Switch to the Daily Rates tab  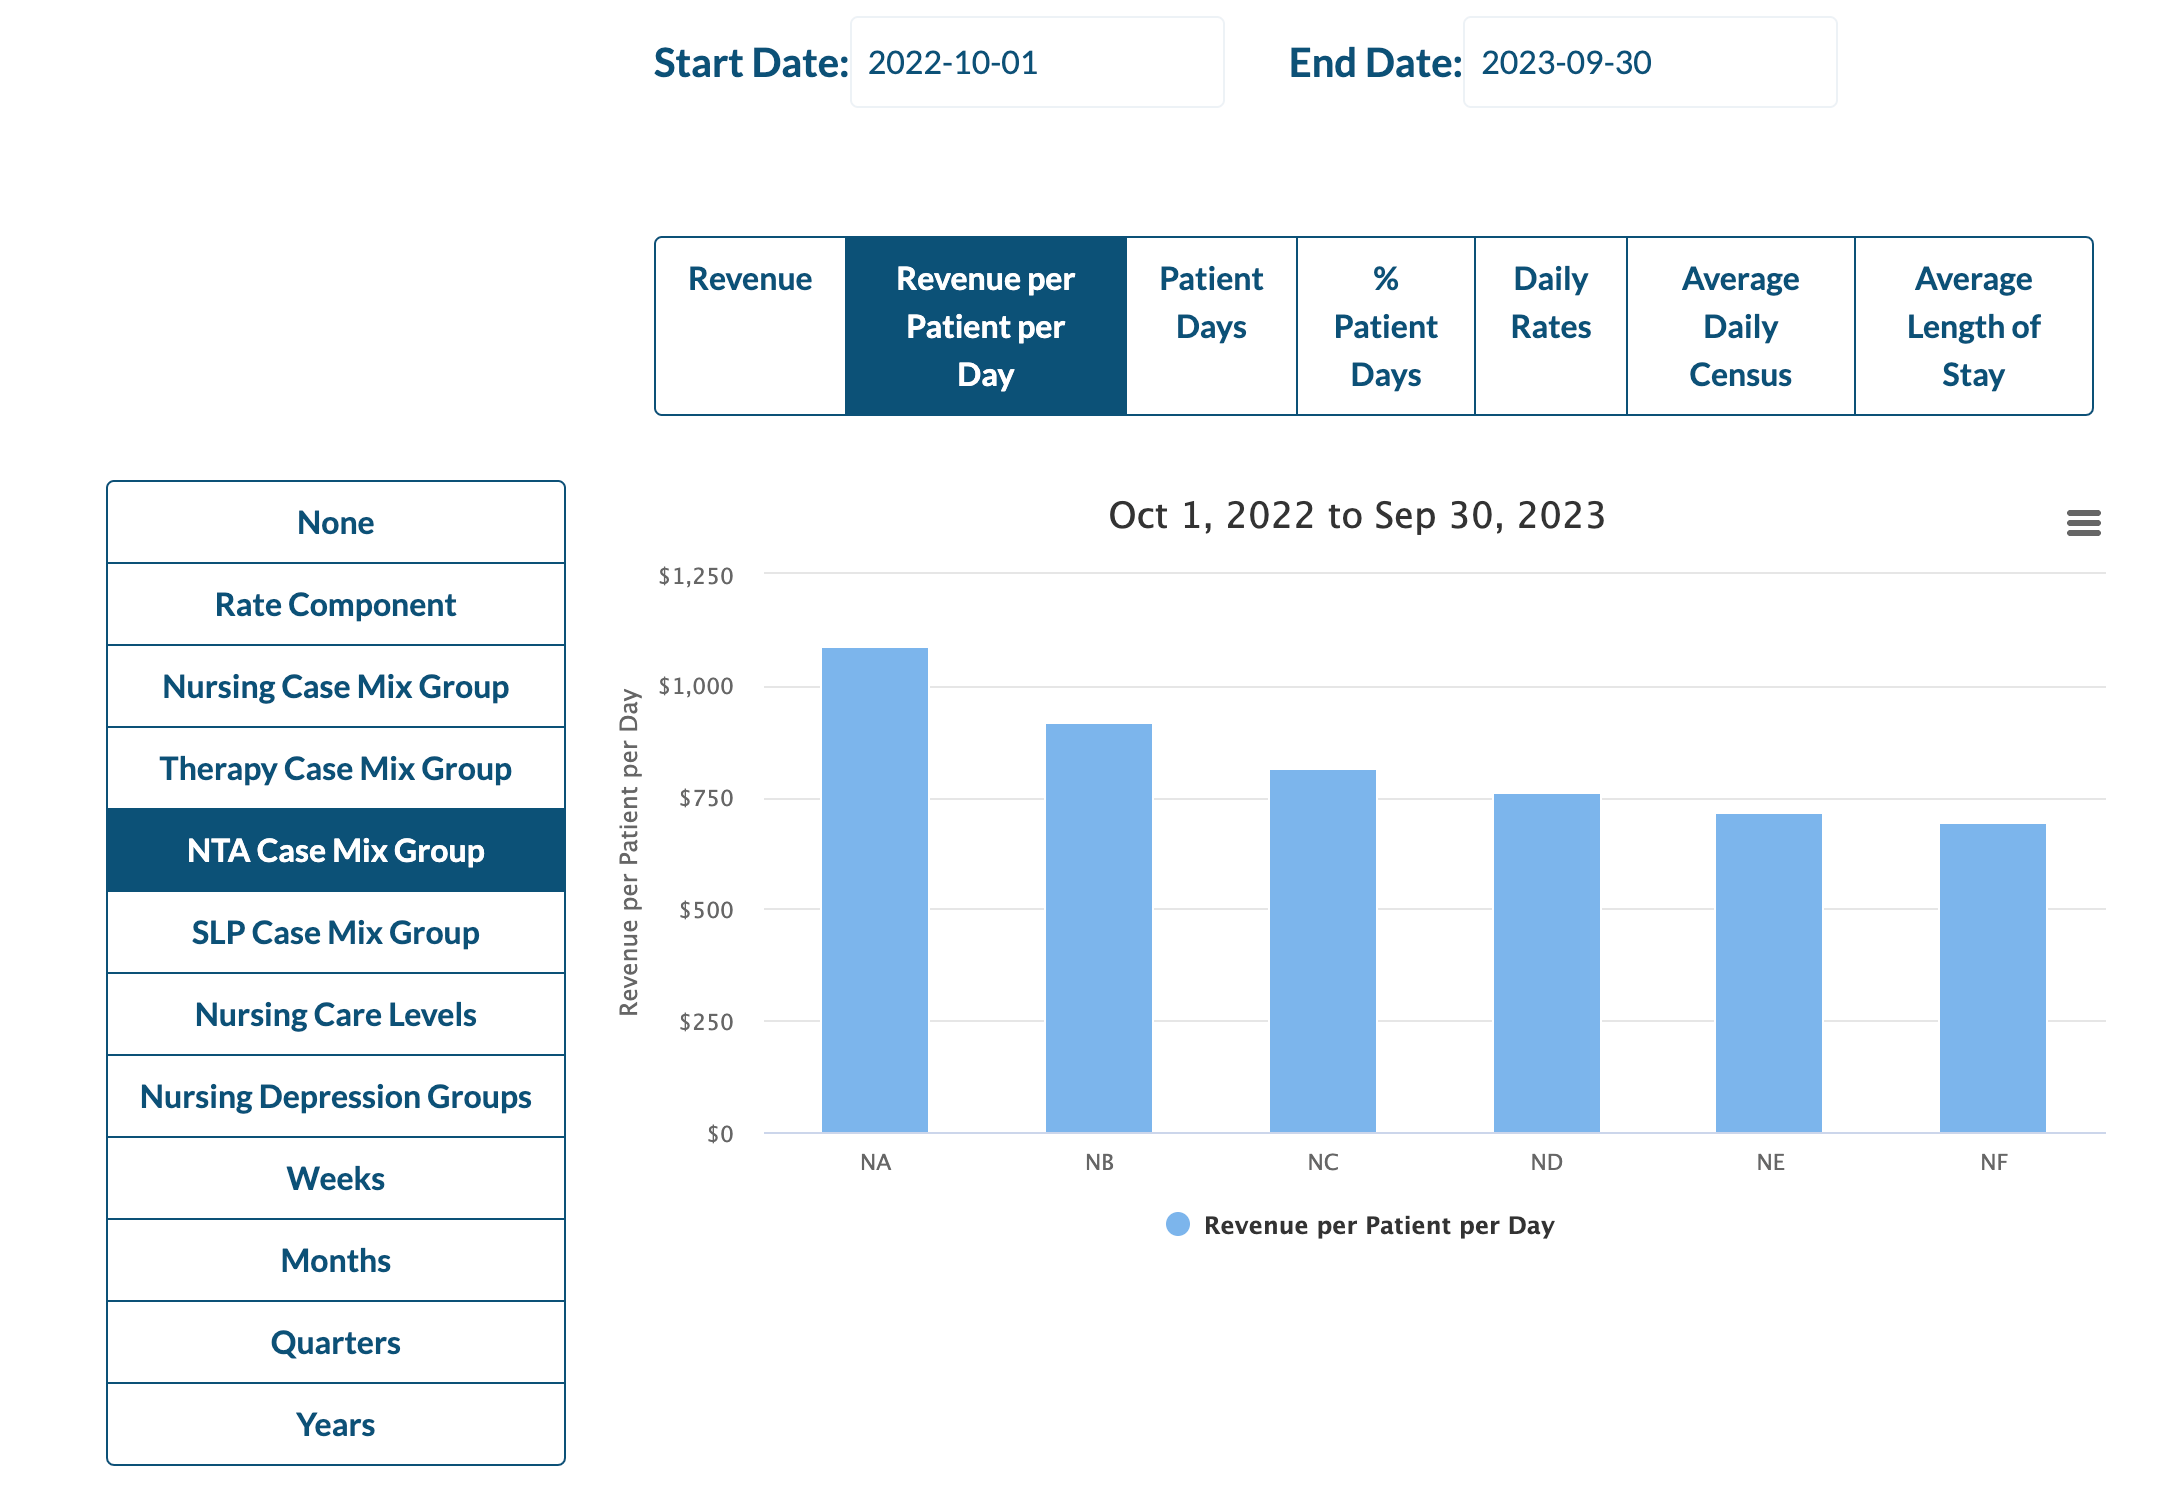tap(1550, 326)
